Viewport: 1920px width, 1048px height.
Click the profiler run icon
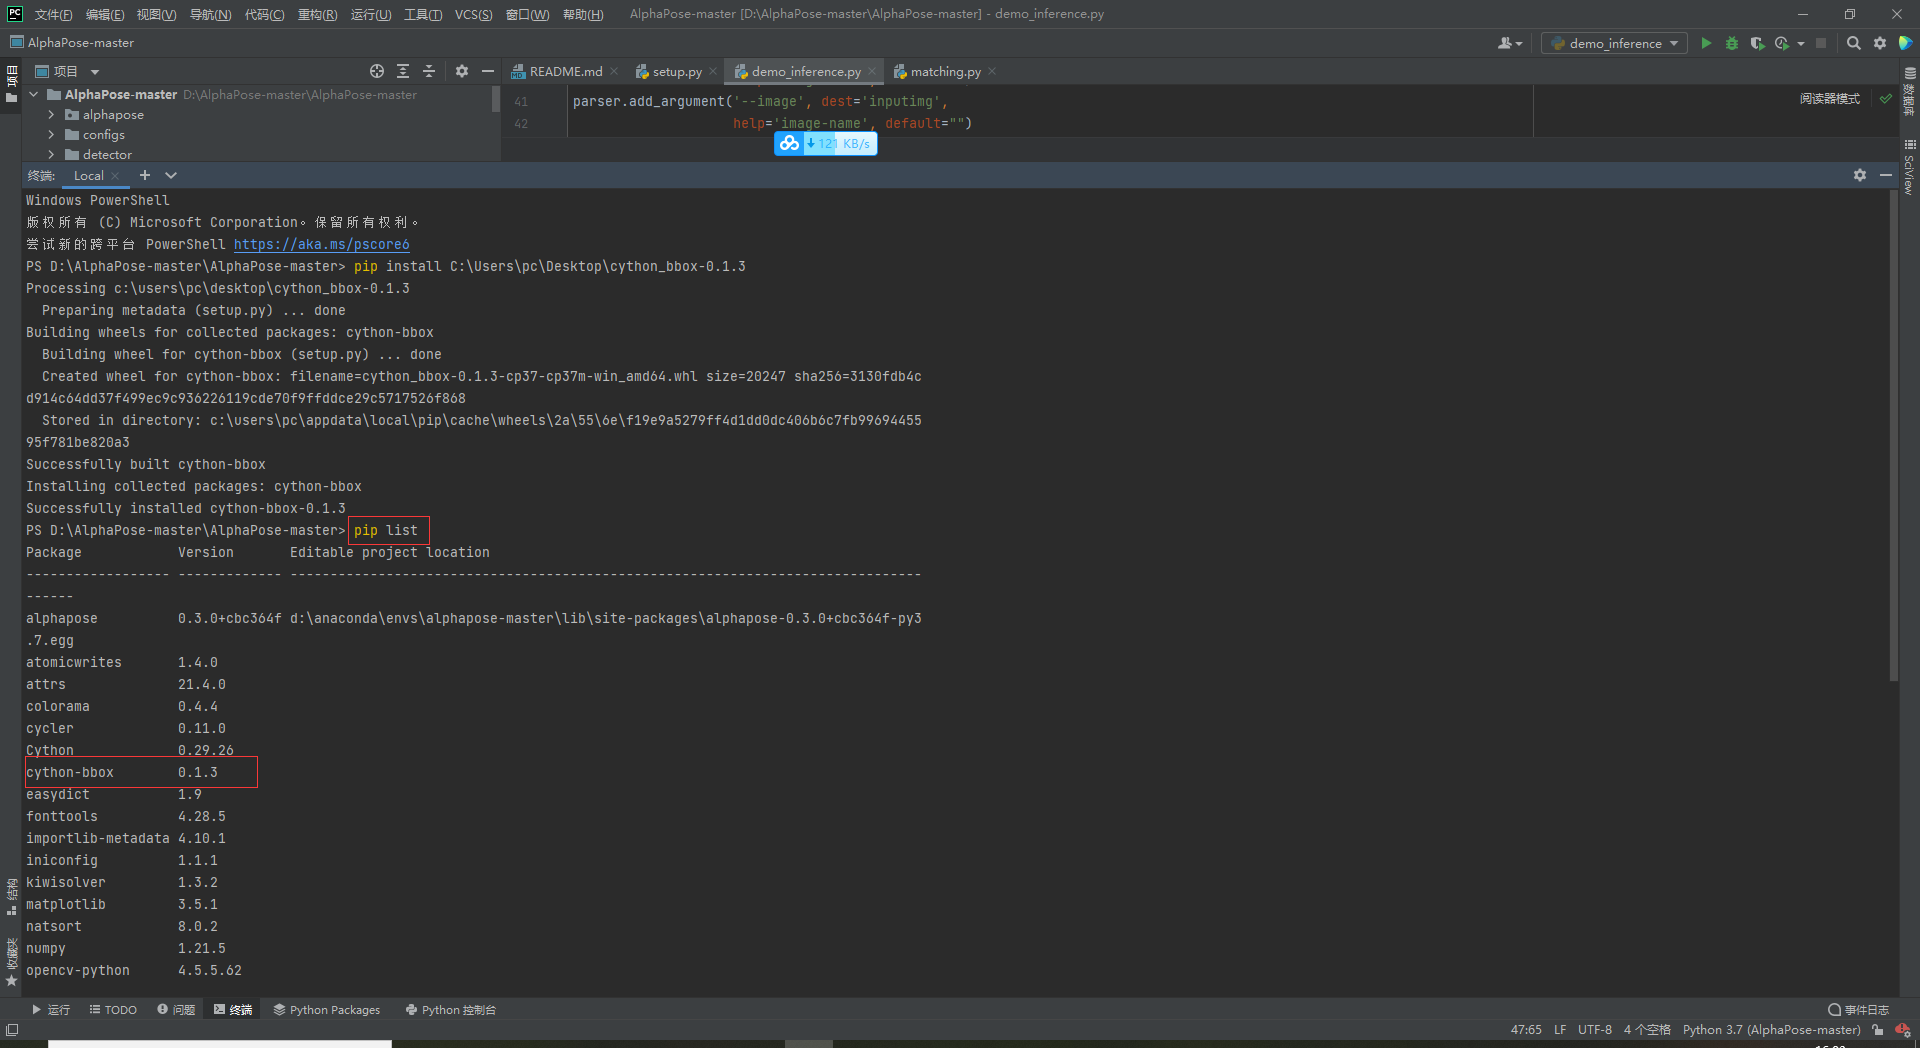(1782, 43)
